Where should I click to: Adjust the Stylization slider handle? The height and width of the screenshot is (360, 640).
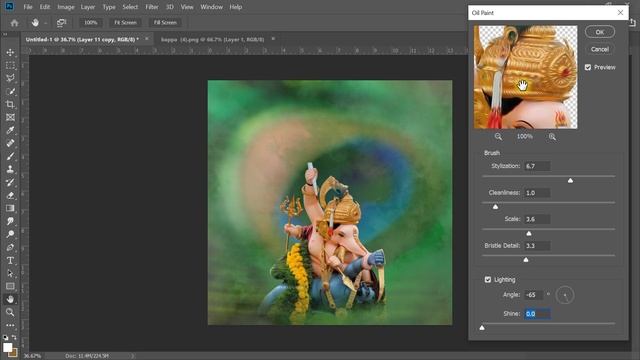(570, 180)
